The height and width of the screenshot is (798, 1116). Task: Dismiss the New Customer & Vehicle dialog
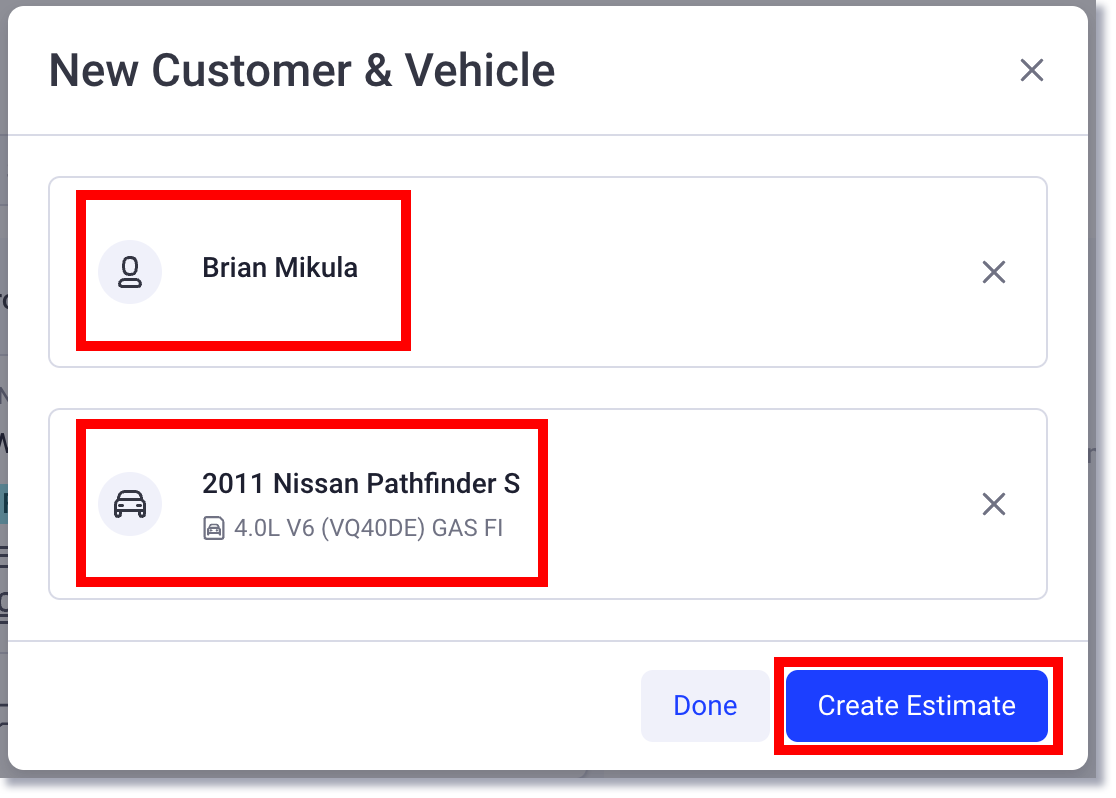1031,70
